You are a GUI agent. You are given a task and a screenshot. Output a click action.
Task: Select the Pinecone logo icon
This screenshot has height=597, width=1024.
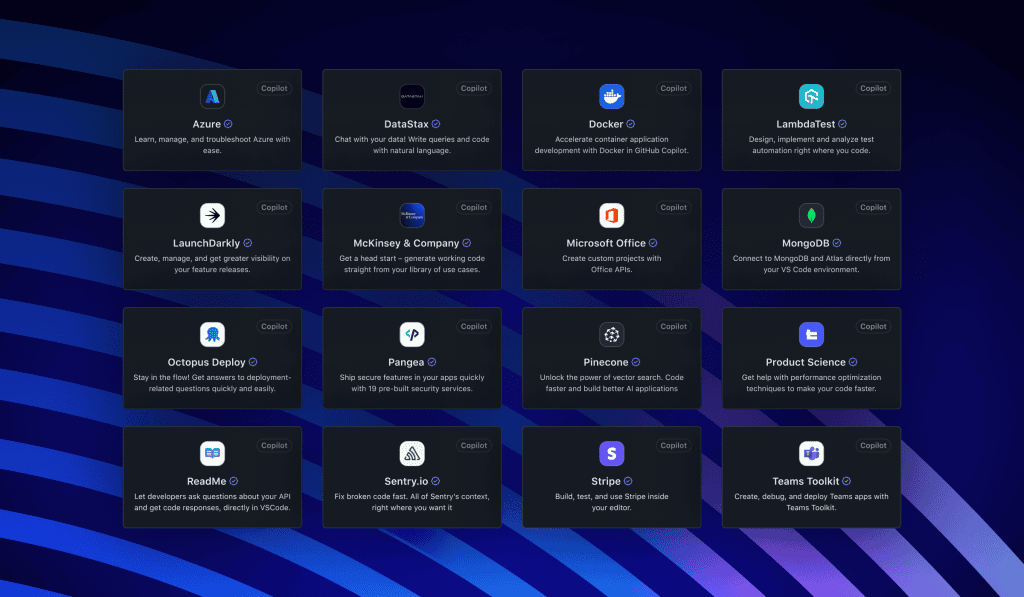pos(612,334)
